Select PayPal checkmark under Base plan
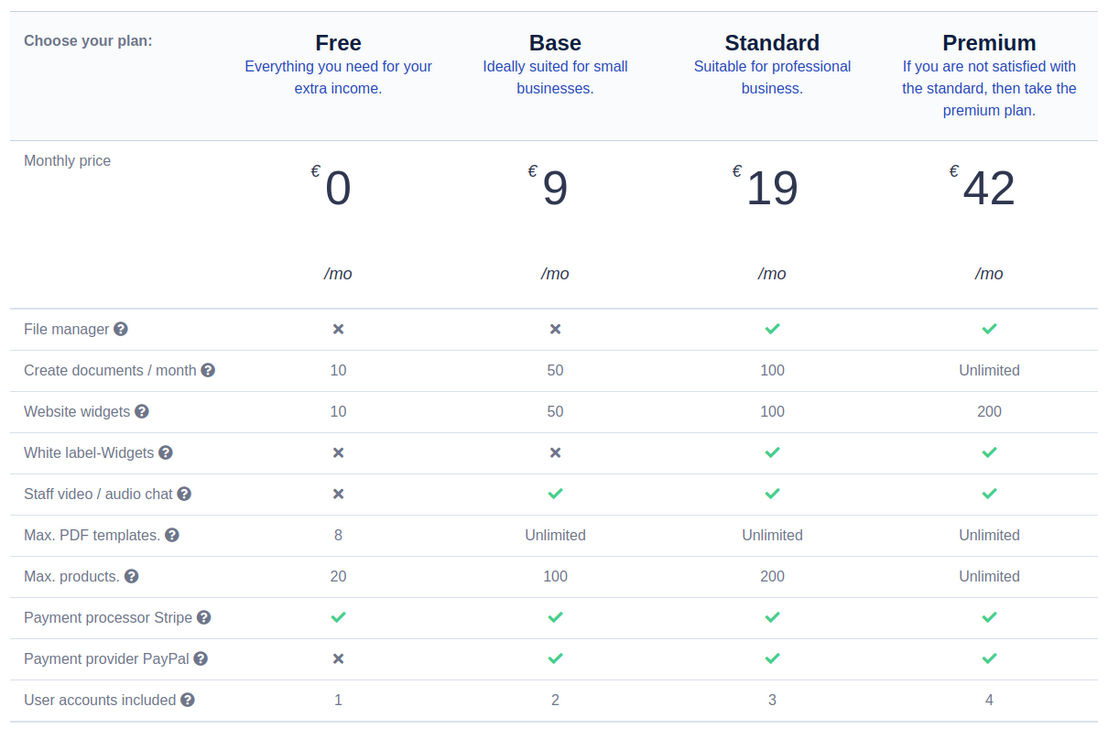 click(x=555, y=658)
